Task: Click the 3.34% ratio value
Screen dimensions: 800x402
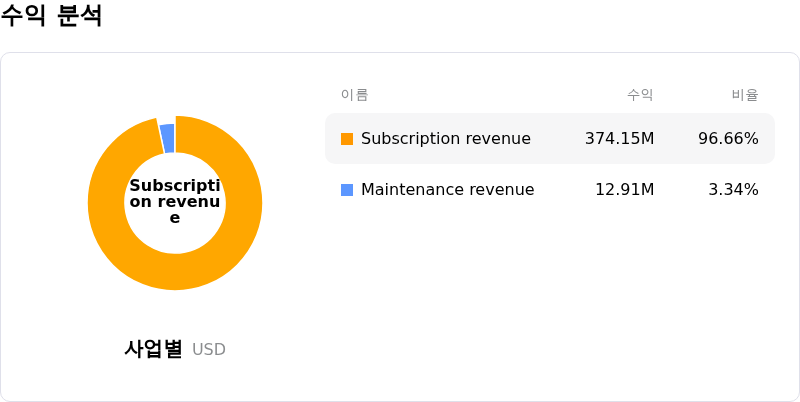Action: (x=734, y=190)
